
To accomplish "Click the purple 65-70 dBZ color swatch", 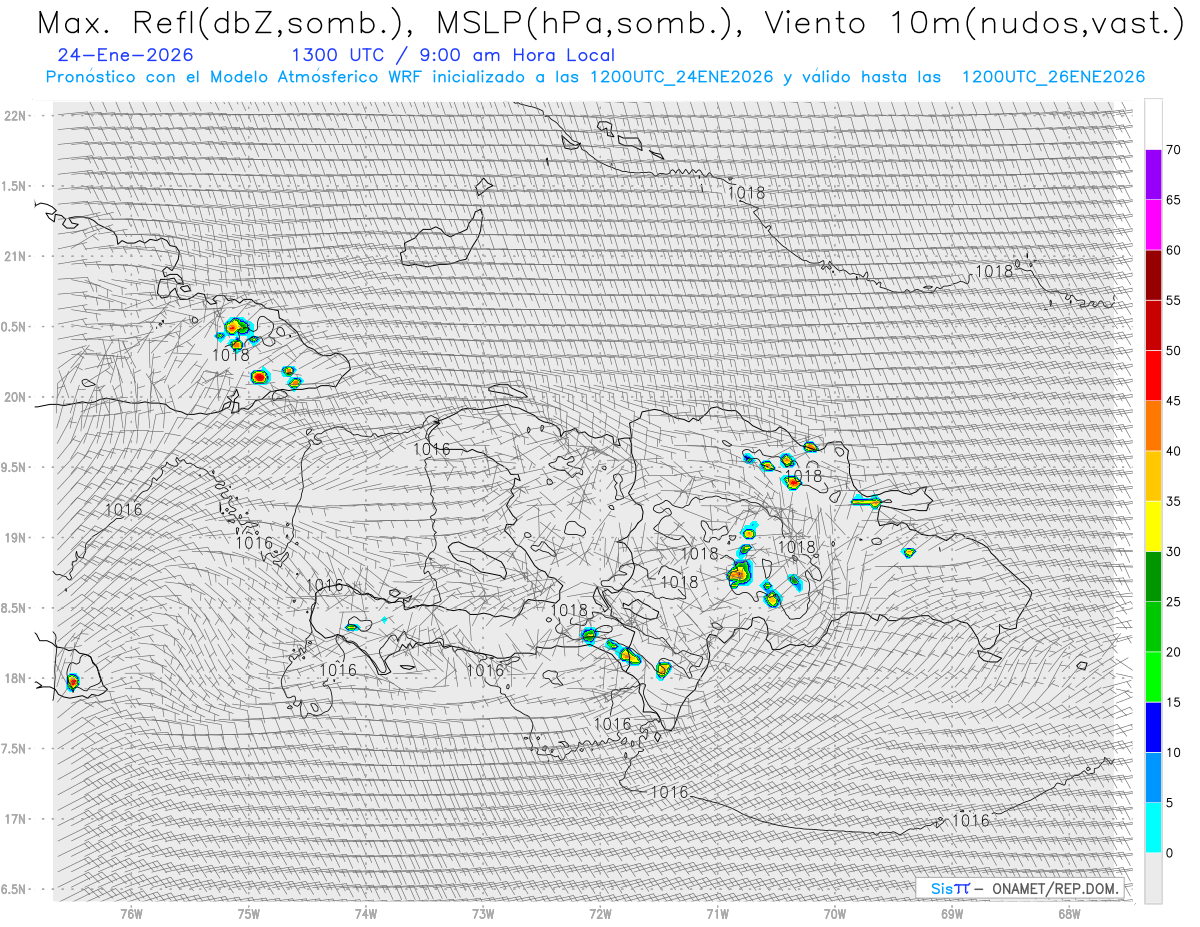I will click(x=1153, y=175).
